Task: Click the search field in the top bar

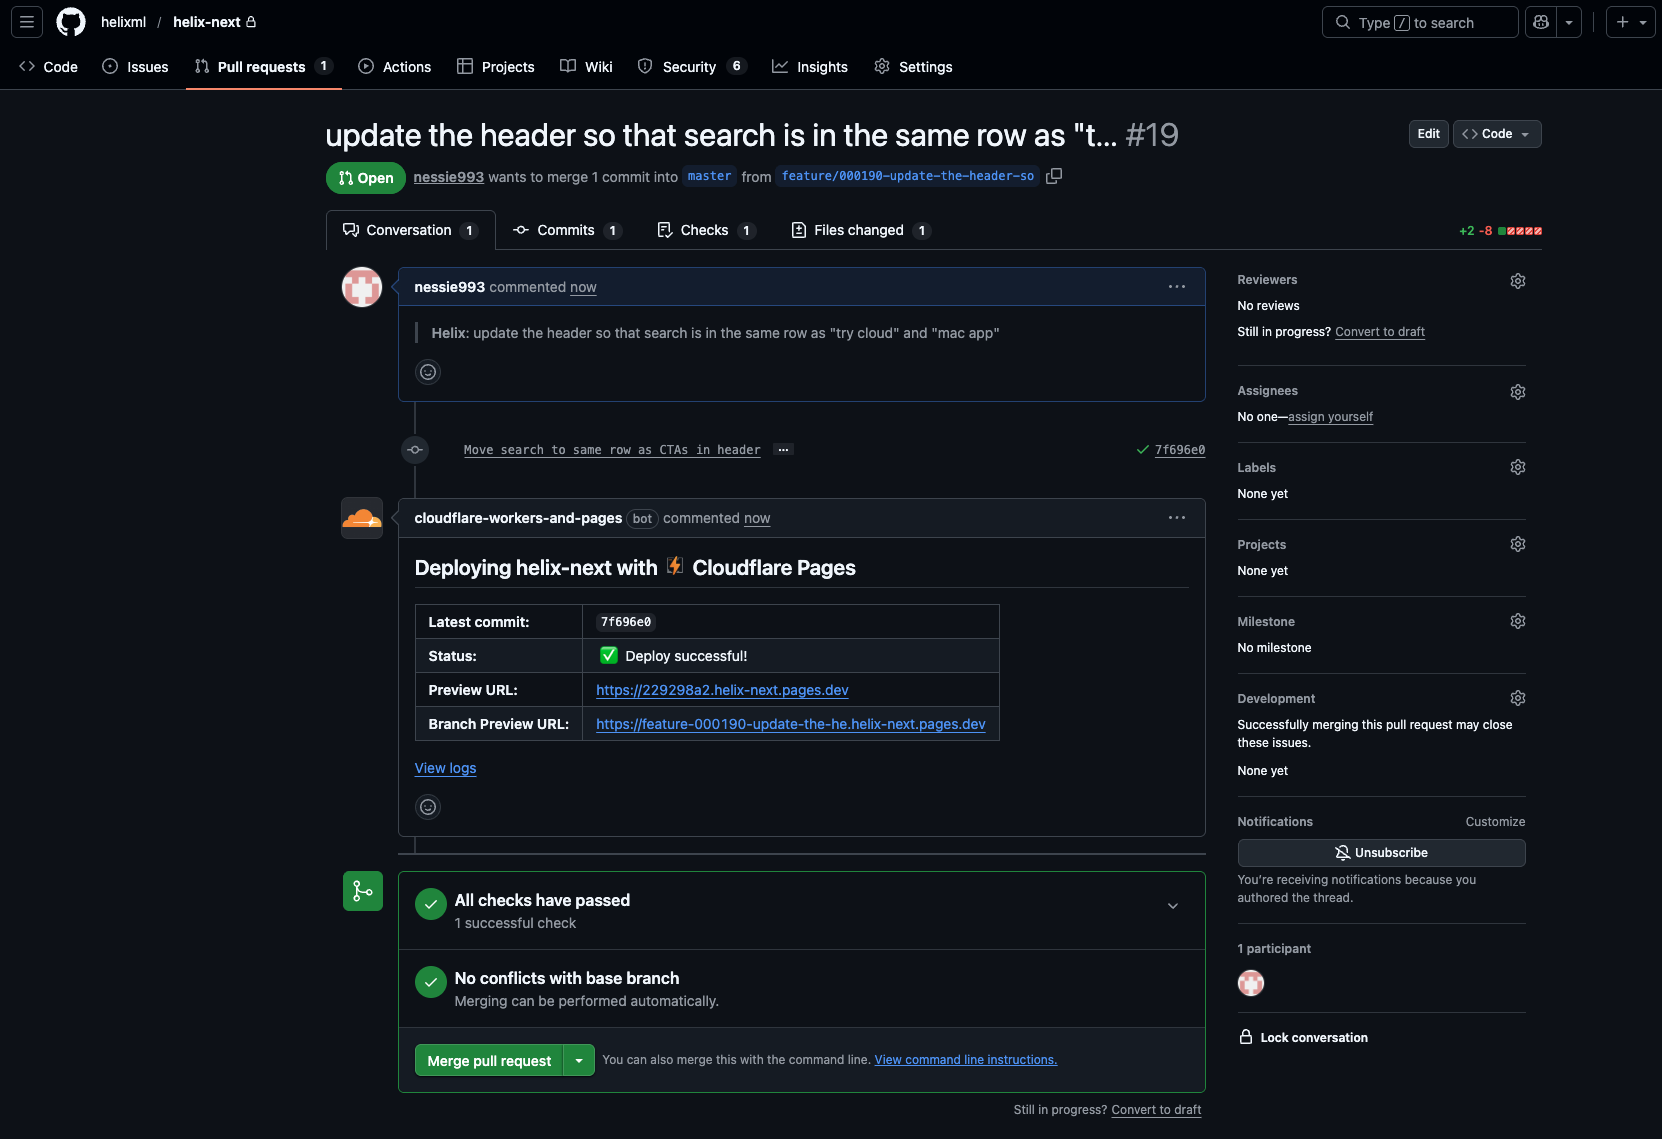Action: pos(1420,21)
